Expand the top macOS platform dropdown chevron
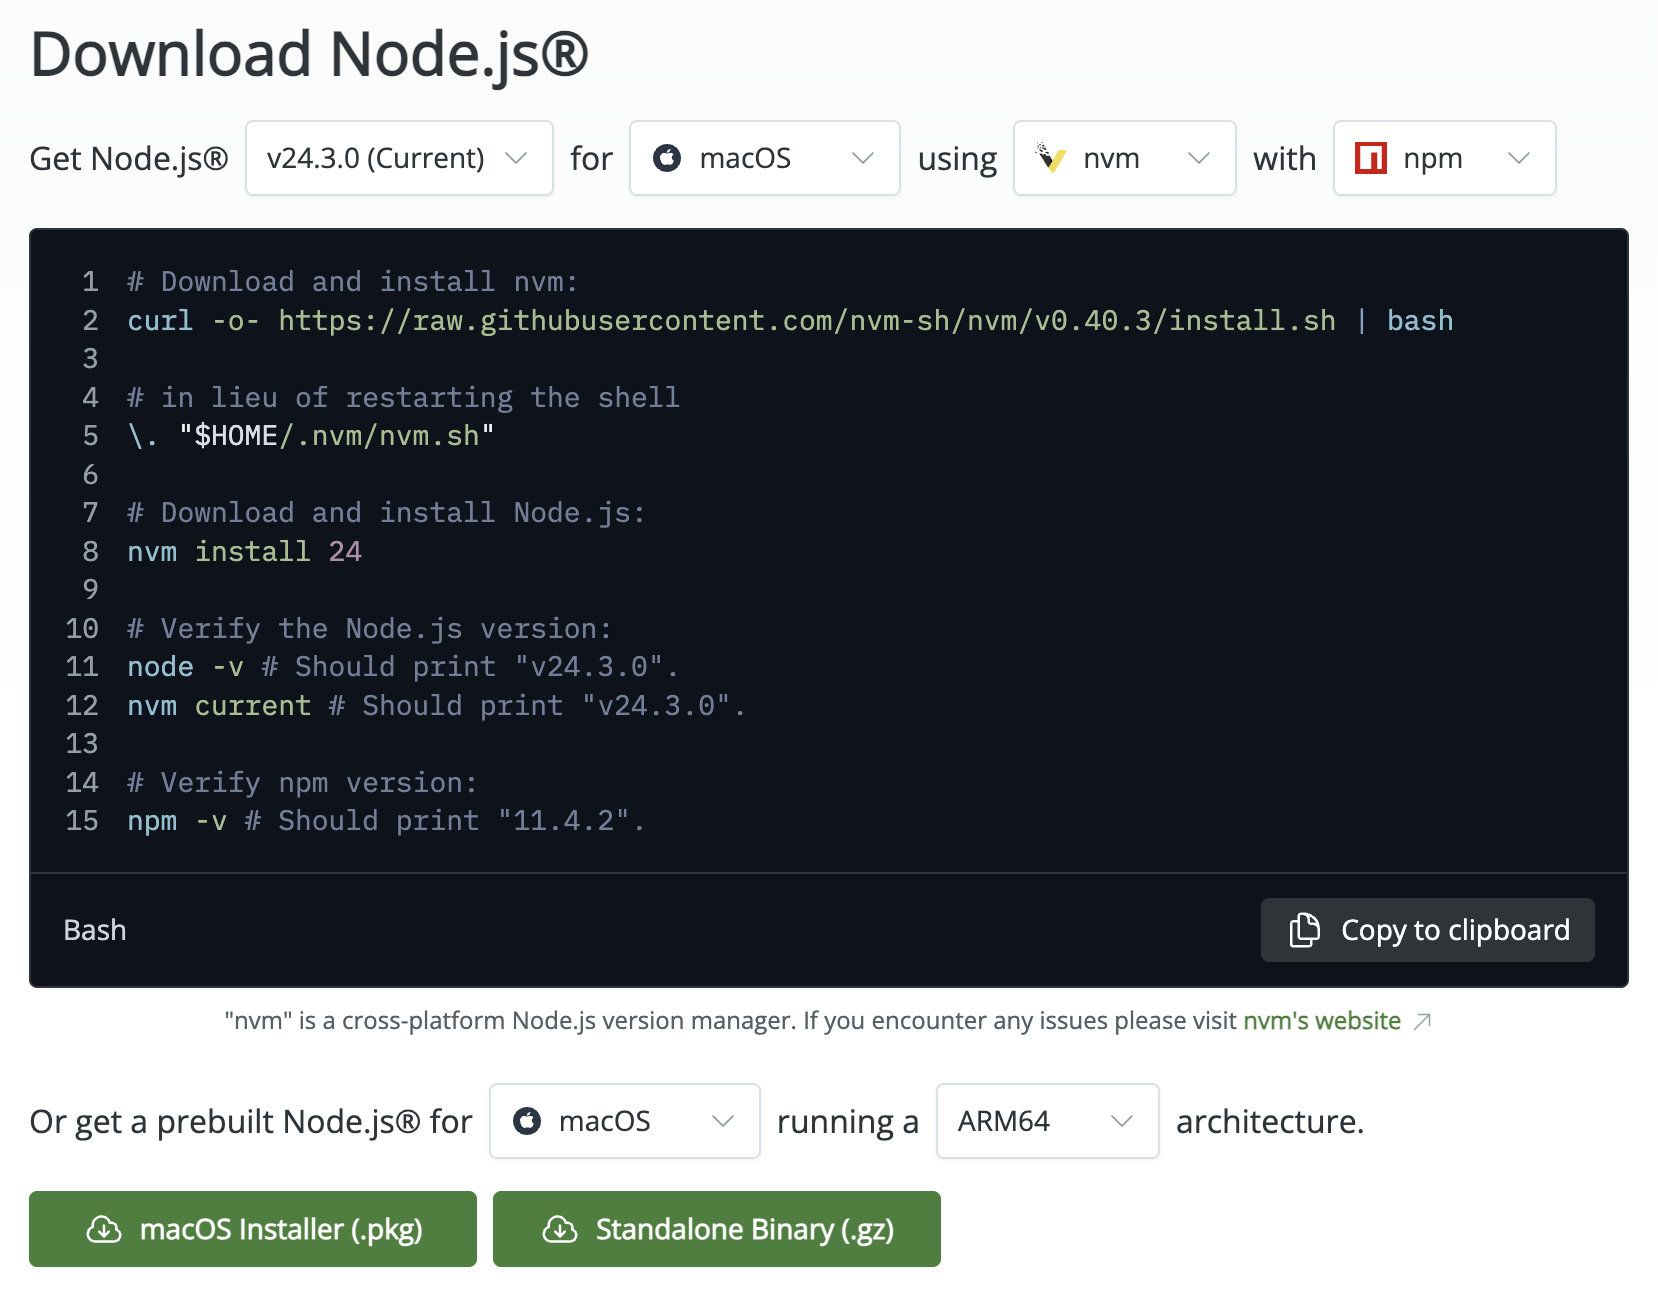Screen dimensions: 1658x1300 862,158
